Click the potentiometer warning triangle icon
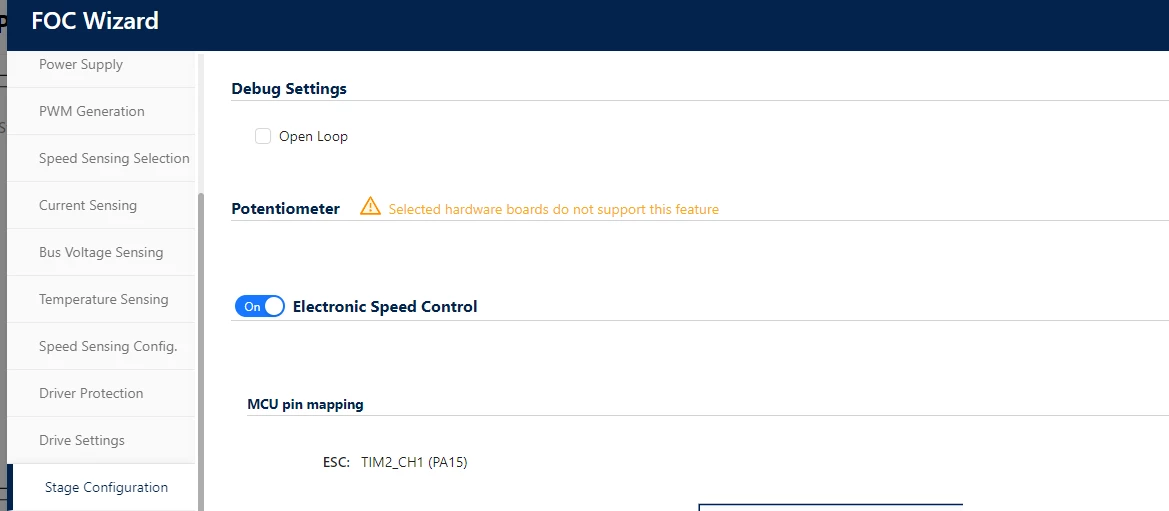 point(370,207)
